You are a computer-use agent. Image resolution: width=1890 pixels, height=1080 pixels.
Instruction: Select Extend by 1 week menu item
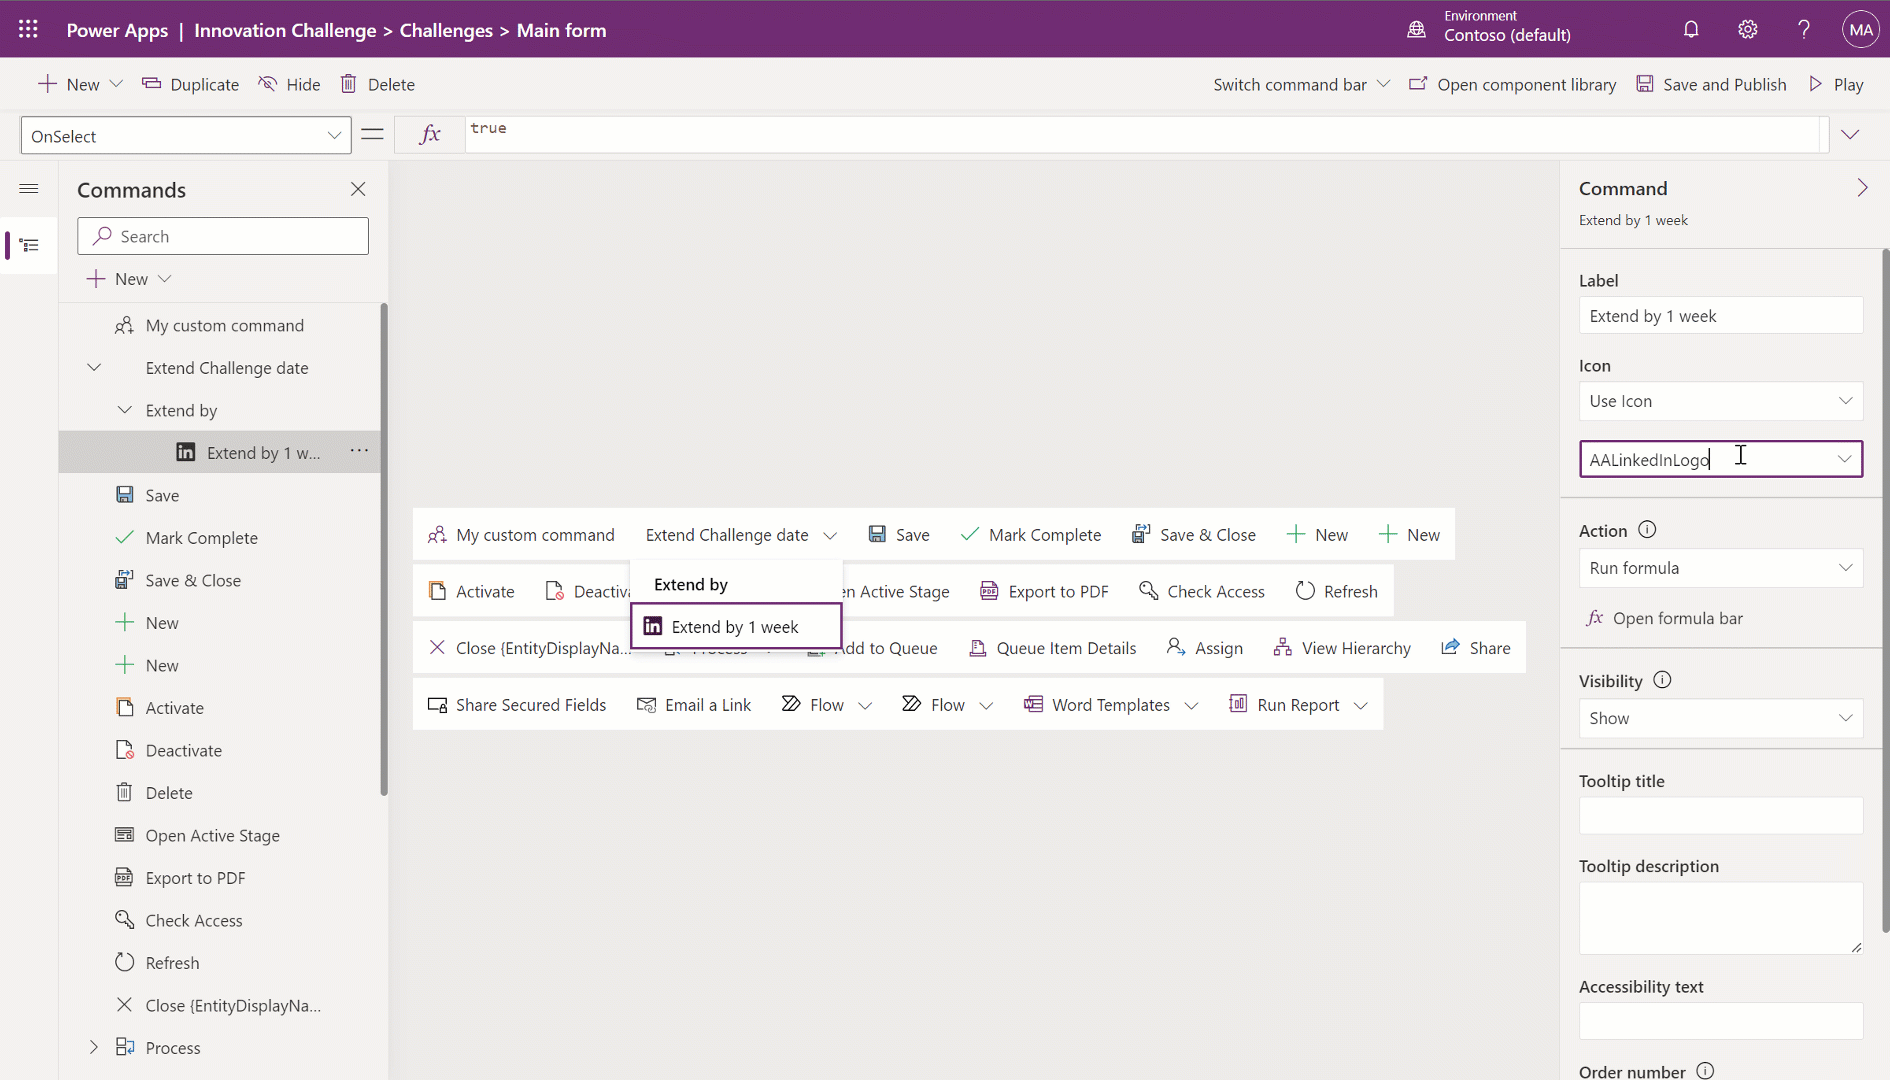(x=735, y=627)
